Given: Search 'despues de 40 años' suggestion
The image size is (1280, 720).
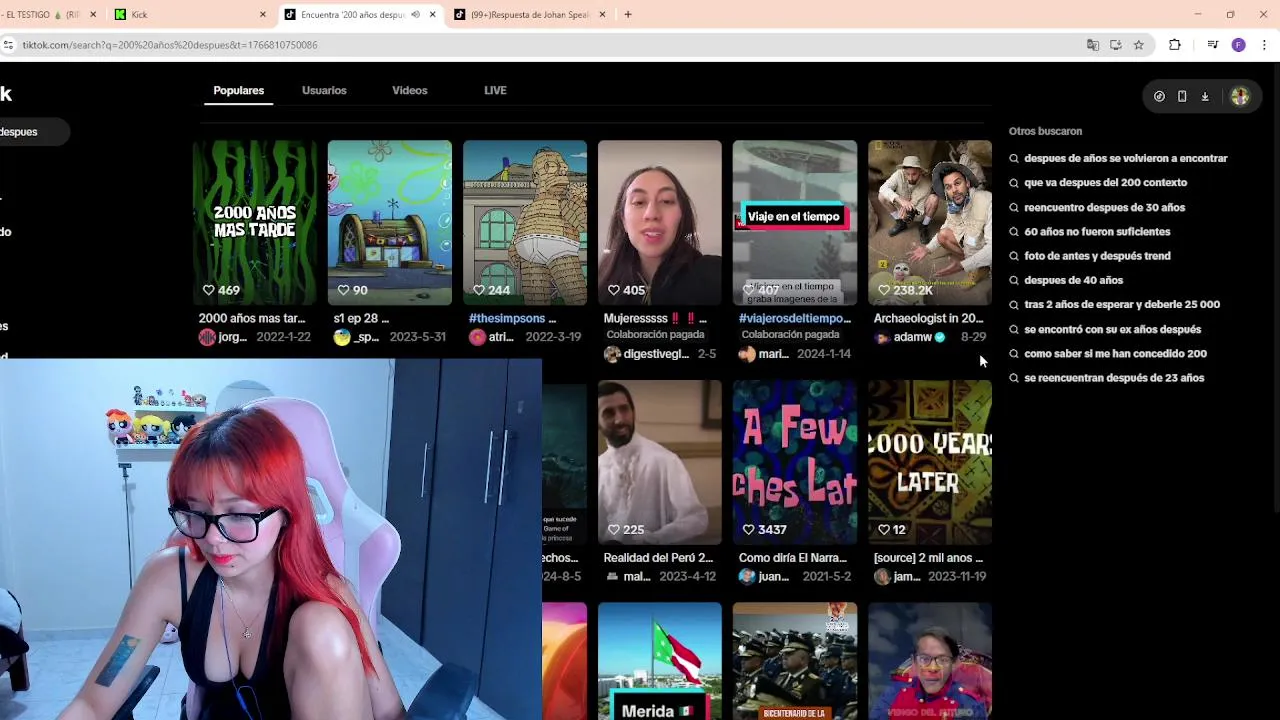Looking at the screenshot, I should coord(1073,280).
